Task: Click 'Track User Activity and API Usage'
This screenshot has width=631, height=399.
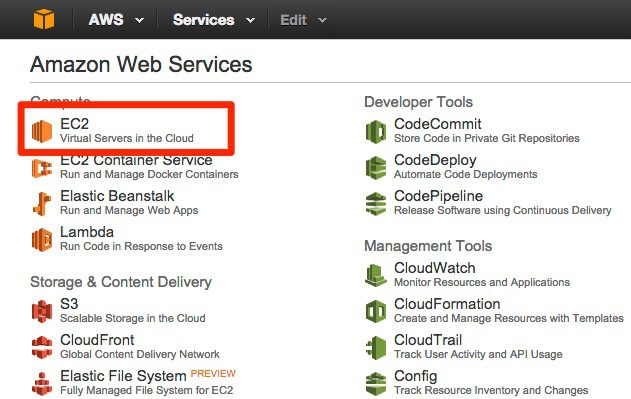Action: click(478, 354)
